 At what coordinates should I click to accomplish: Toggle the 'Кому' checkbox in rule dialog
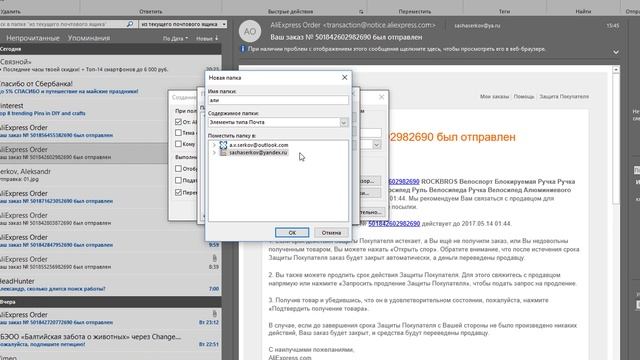[x=178, y=144]
